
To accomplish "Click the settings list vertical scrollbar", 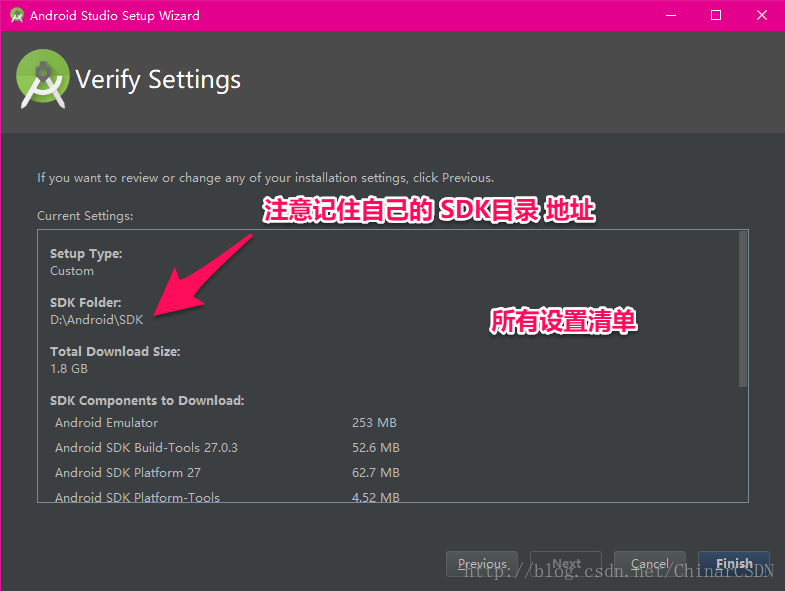I will tap(743, 309).
